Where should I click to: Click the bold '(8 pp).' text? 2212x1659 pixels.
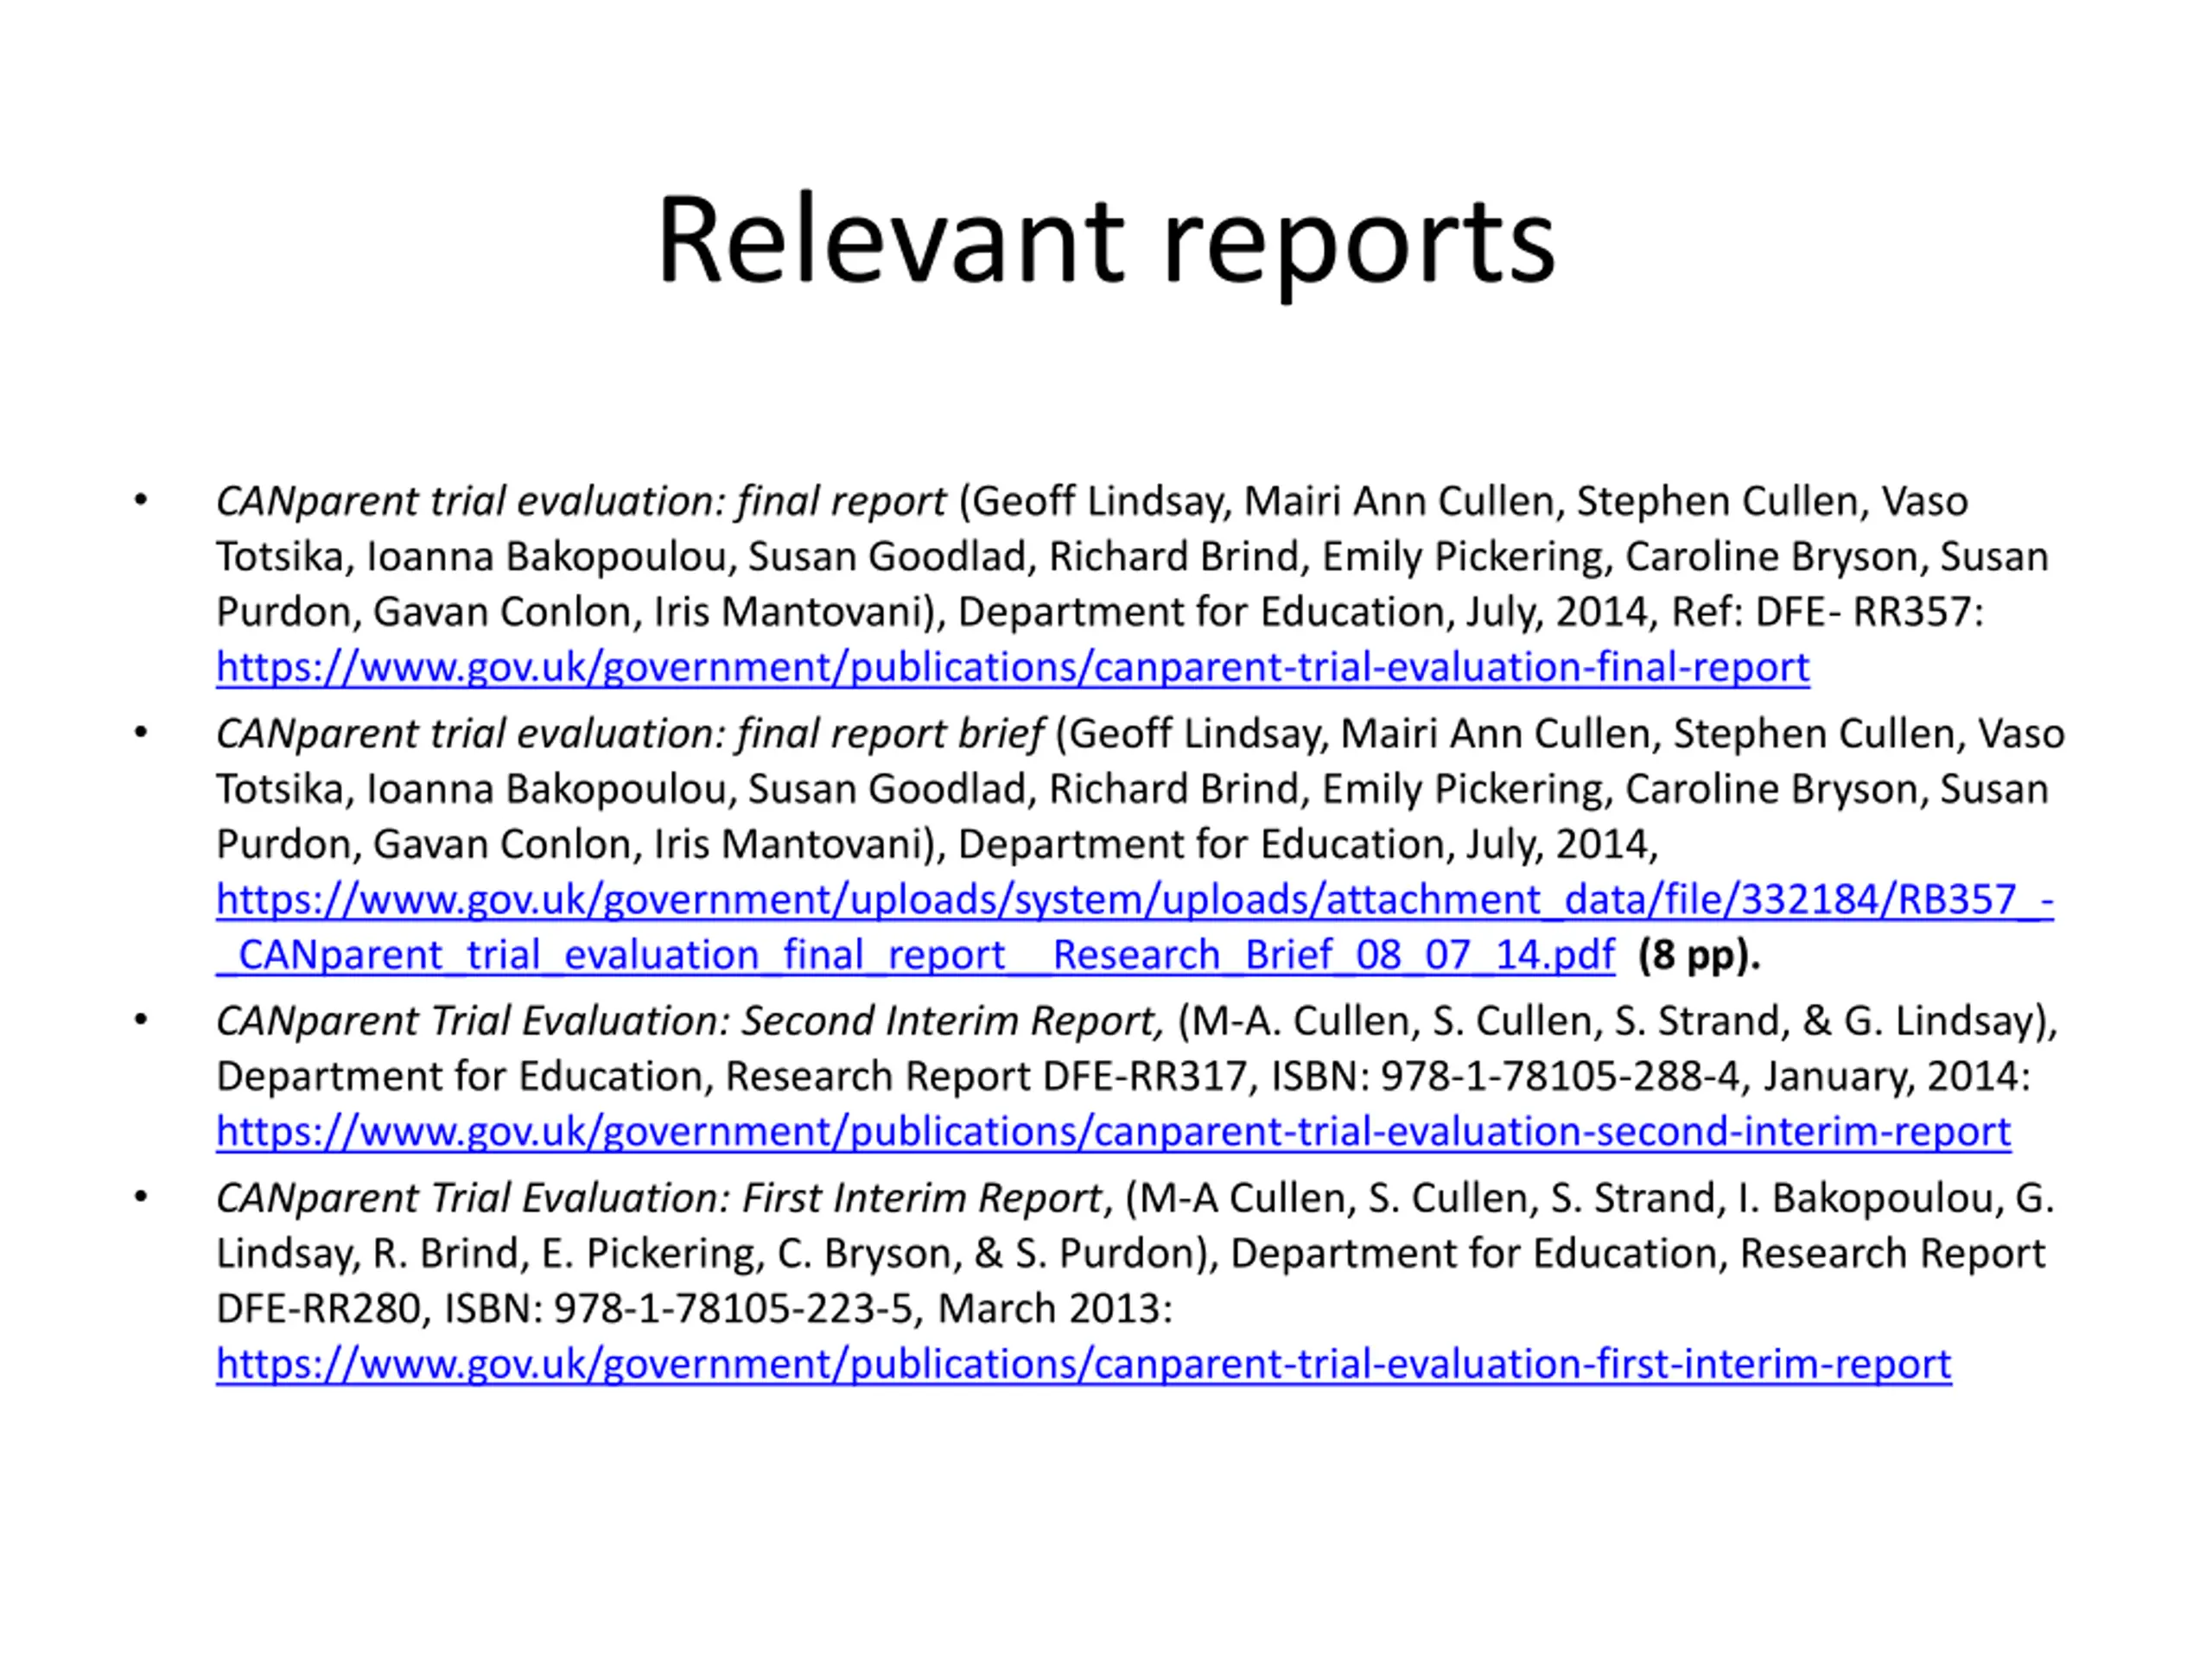[1699, 956]
